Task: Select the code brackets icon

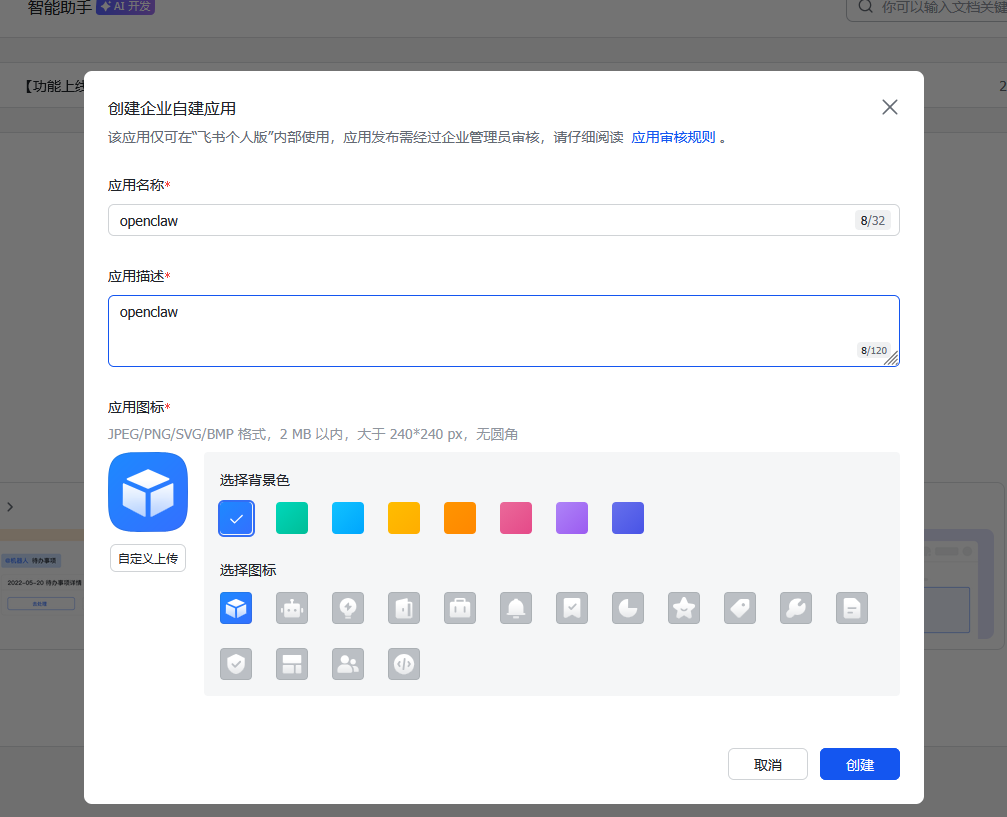Action: tap(404, 664)
